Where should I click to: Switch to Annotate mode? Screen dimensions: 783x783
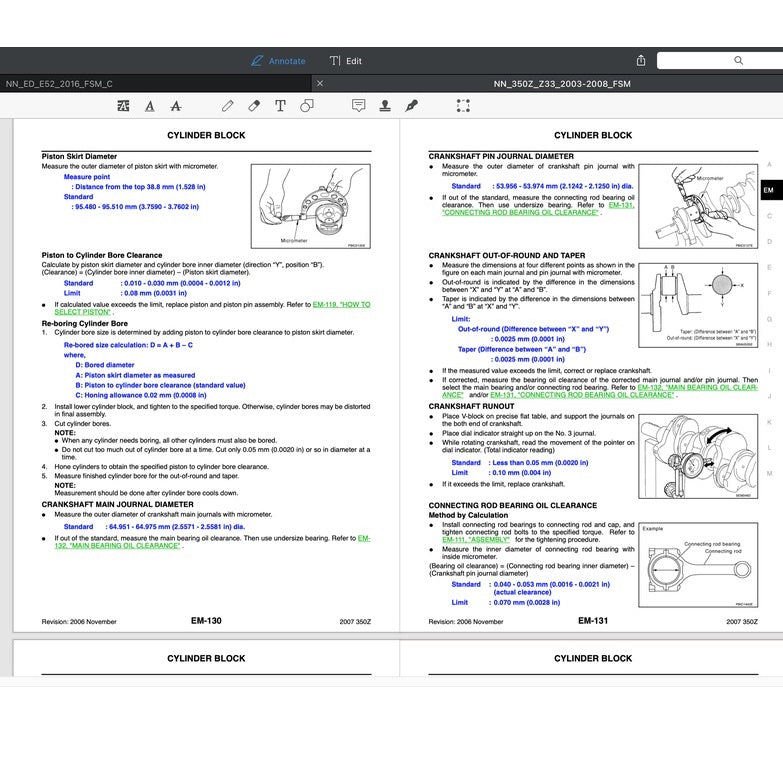pos(278,61)
